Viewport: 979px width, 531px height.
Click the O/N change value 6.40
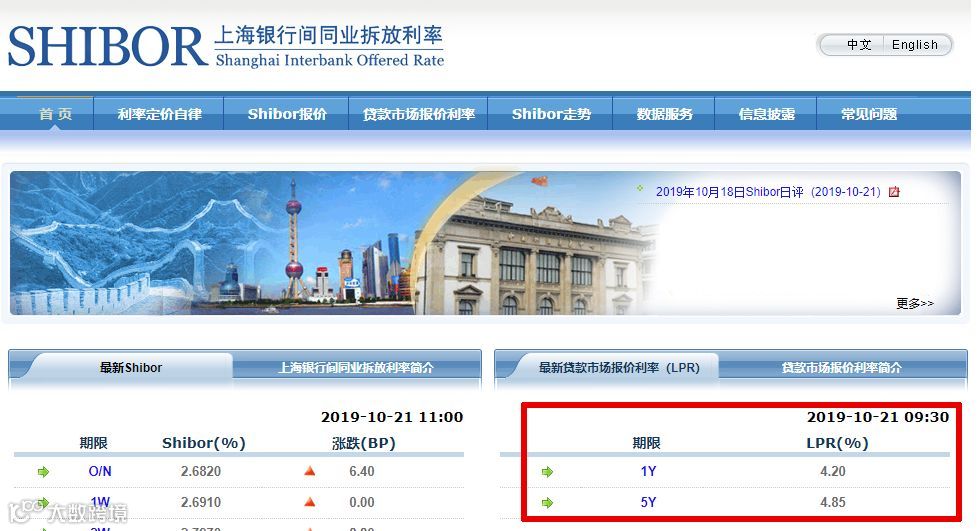(x=362, y=472)
